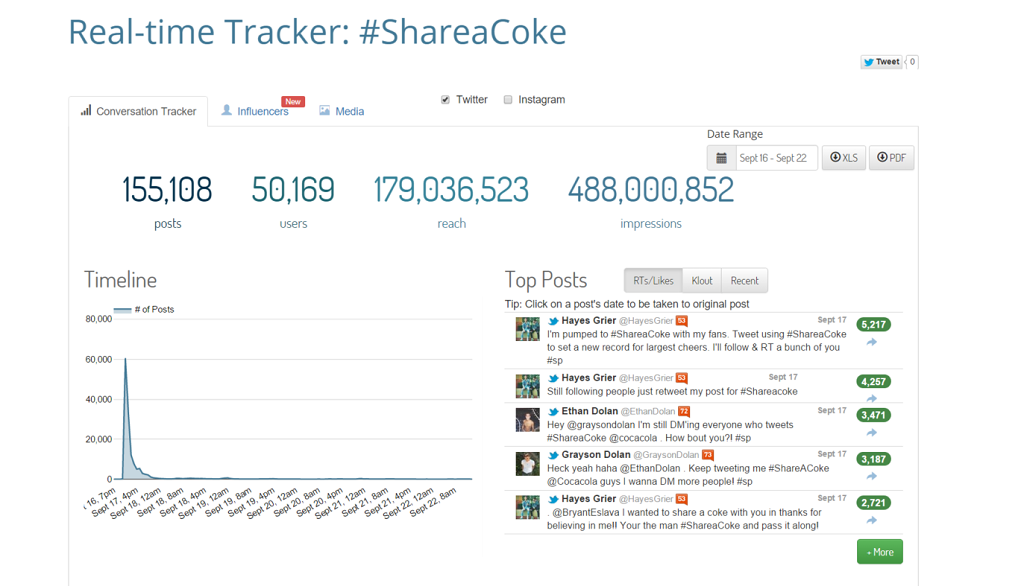Image resolution: width=1024 pixels, height=586 pixels.
Task: Click Sept 17 date on Ethan Dolan's post
Action: 832,410
